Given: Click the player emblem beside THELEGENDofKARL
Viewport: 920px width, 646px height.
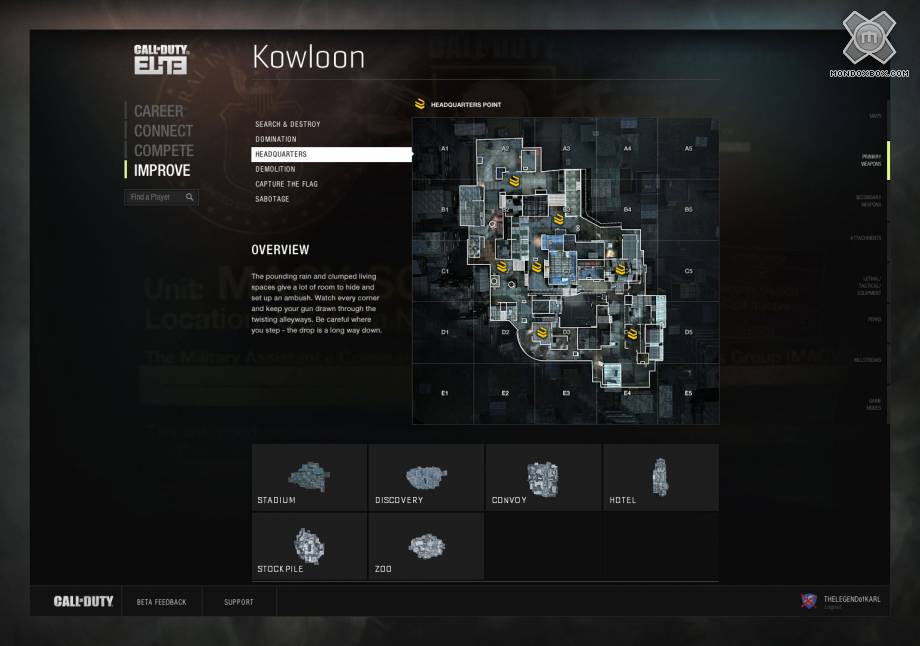Looking at the screenshot, I should point(808,601).
